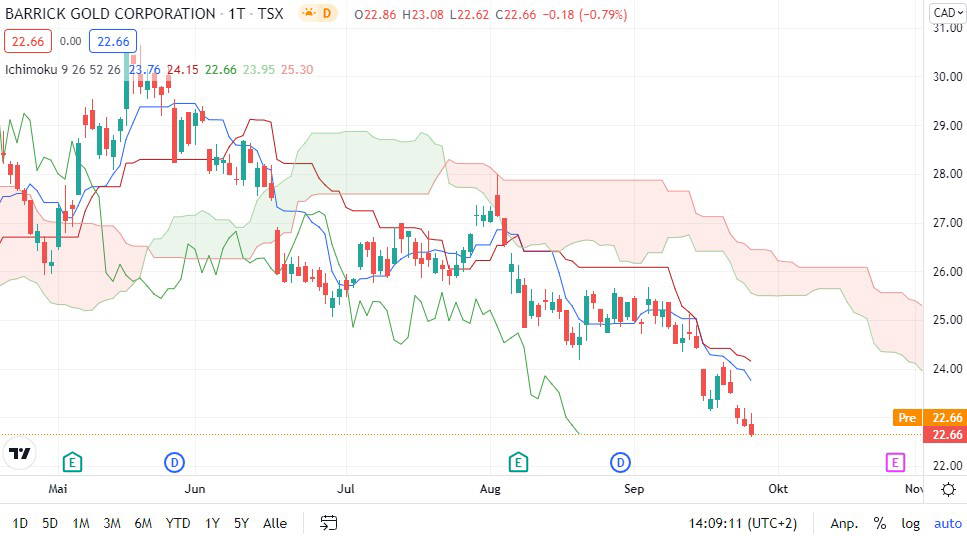Select the YTD time range
Image resolution: width=967 pixels, height=536 pixels.
[x=178, y=523]
